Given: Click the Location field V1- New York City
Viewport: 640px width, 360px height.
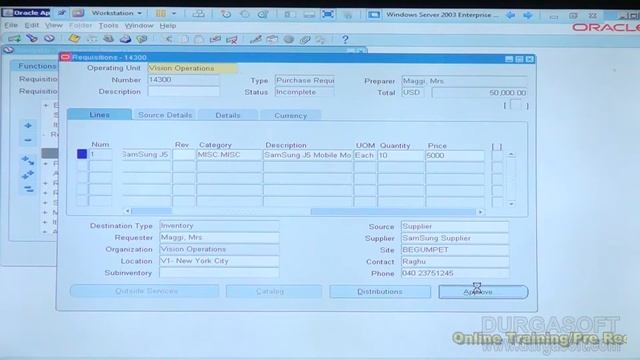Looking at the screenshot, I should pos(219,261).
